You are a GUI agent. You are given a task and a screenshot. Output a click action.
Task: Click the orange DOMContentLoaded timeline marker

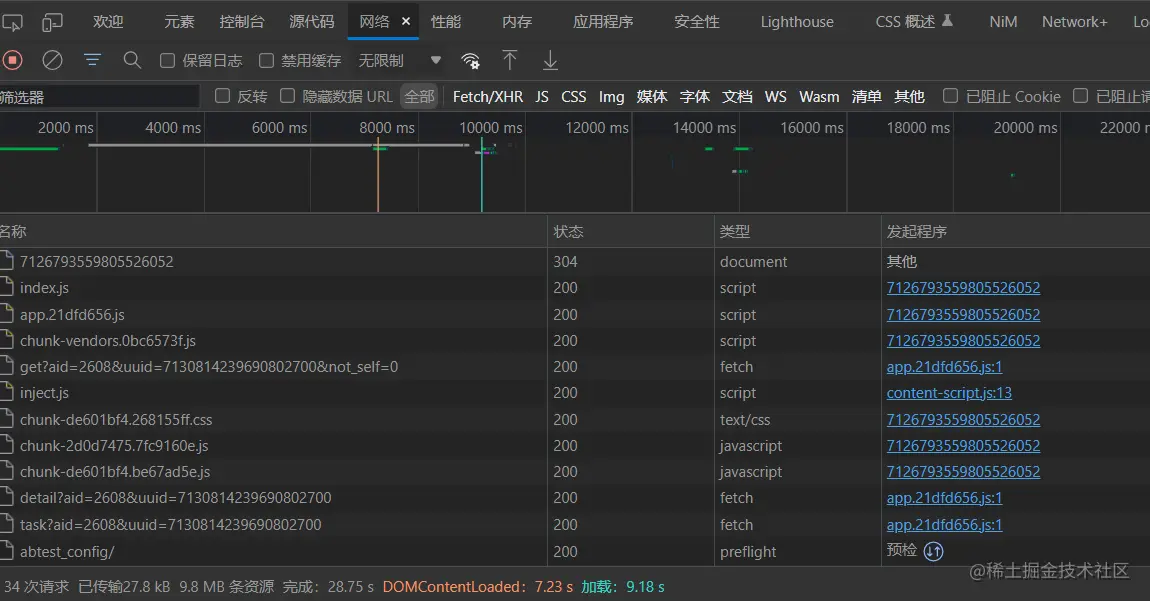[x=378, y=176]
